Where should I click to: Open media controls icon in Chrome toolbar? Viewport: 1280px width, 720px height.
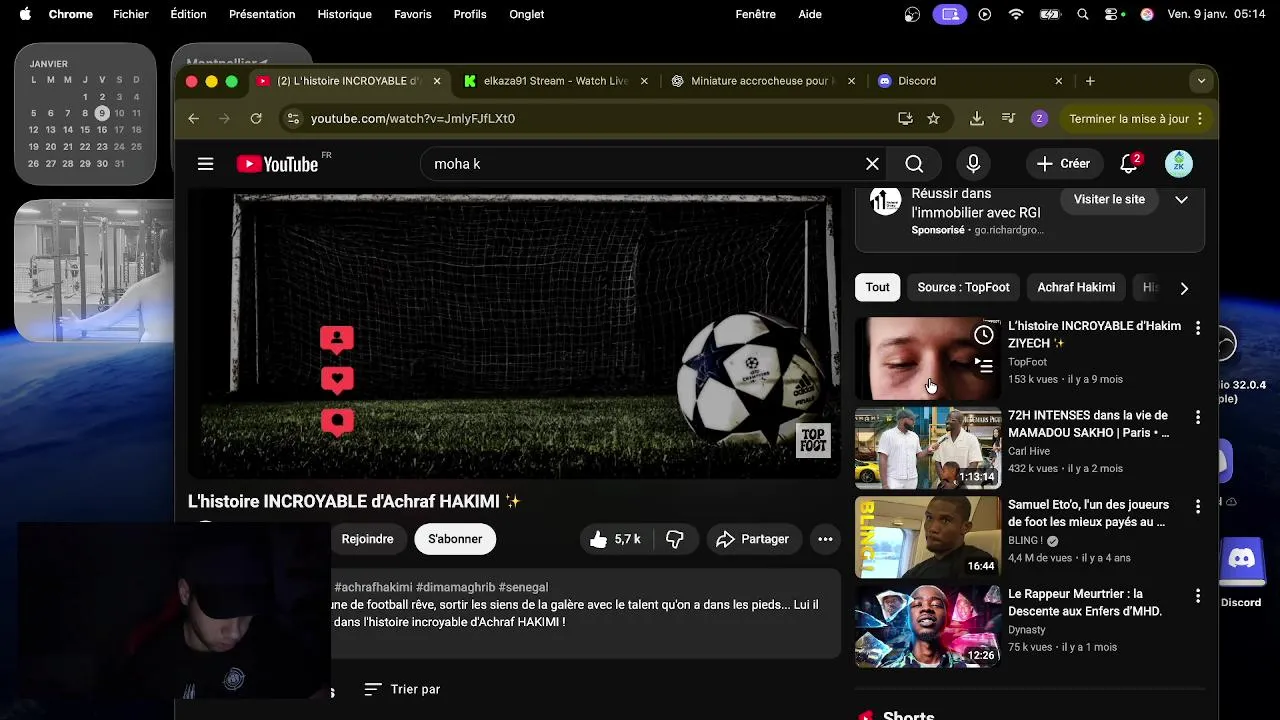point(1008,118)
